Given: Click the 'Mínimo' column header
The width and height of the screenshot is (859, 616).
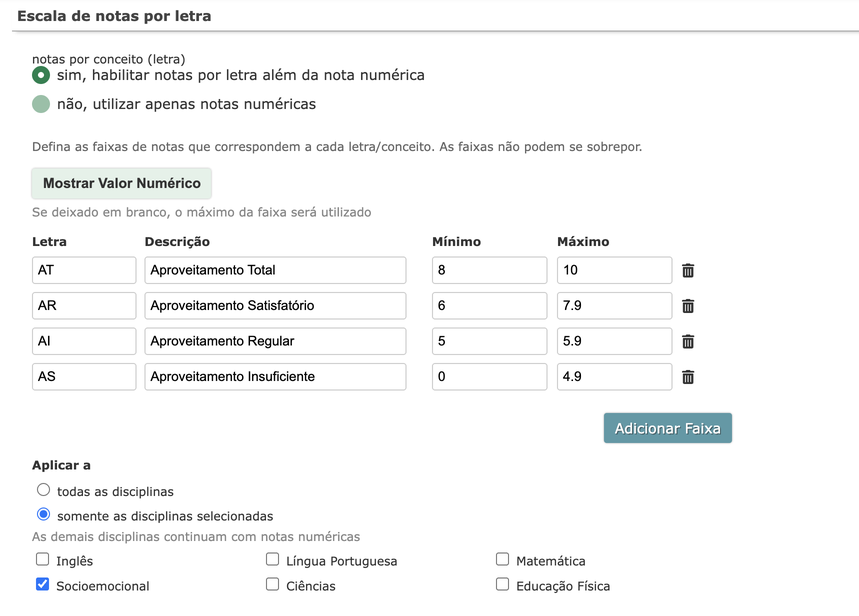Looking at the screenshot, I should point(456,242).
